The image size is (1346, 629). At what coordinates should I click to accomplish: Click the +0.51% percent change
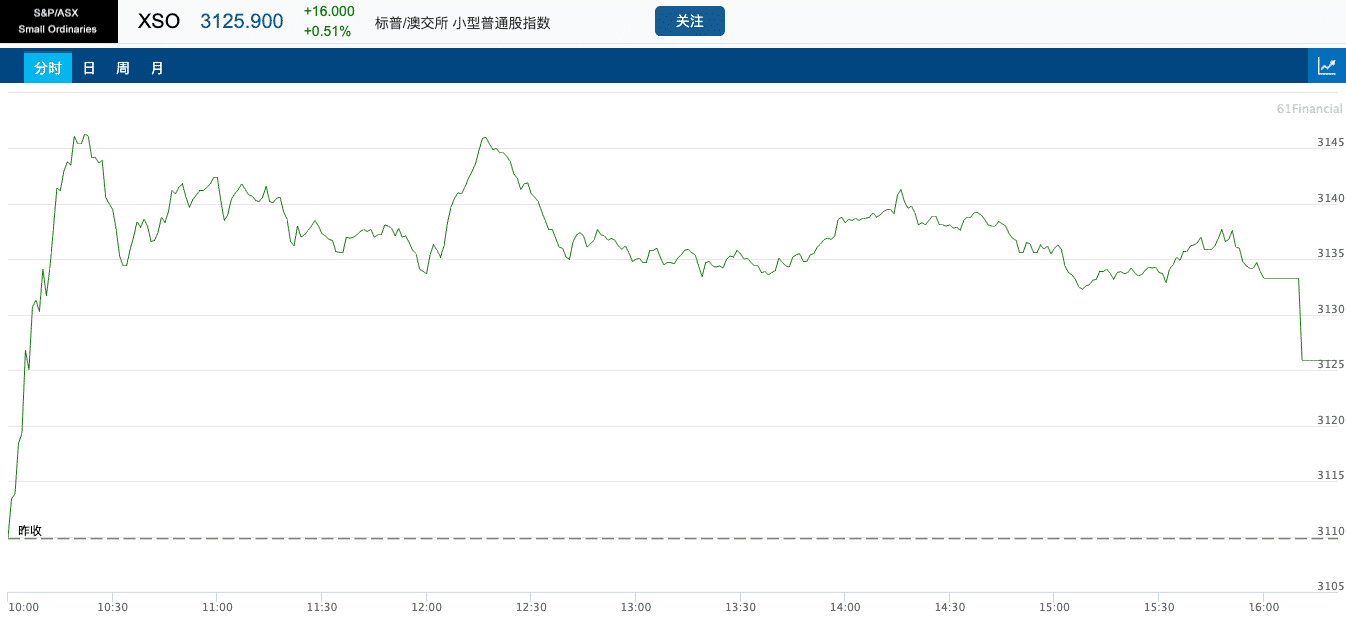[x=327, y=31]
